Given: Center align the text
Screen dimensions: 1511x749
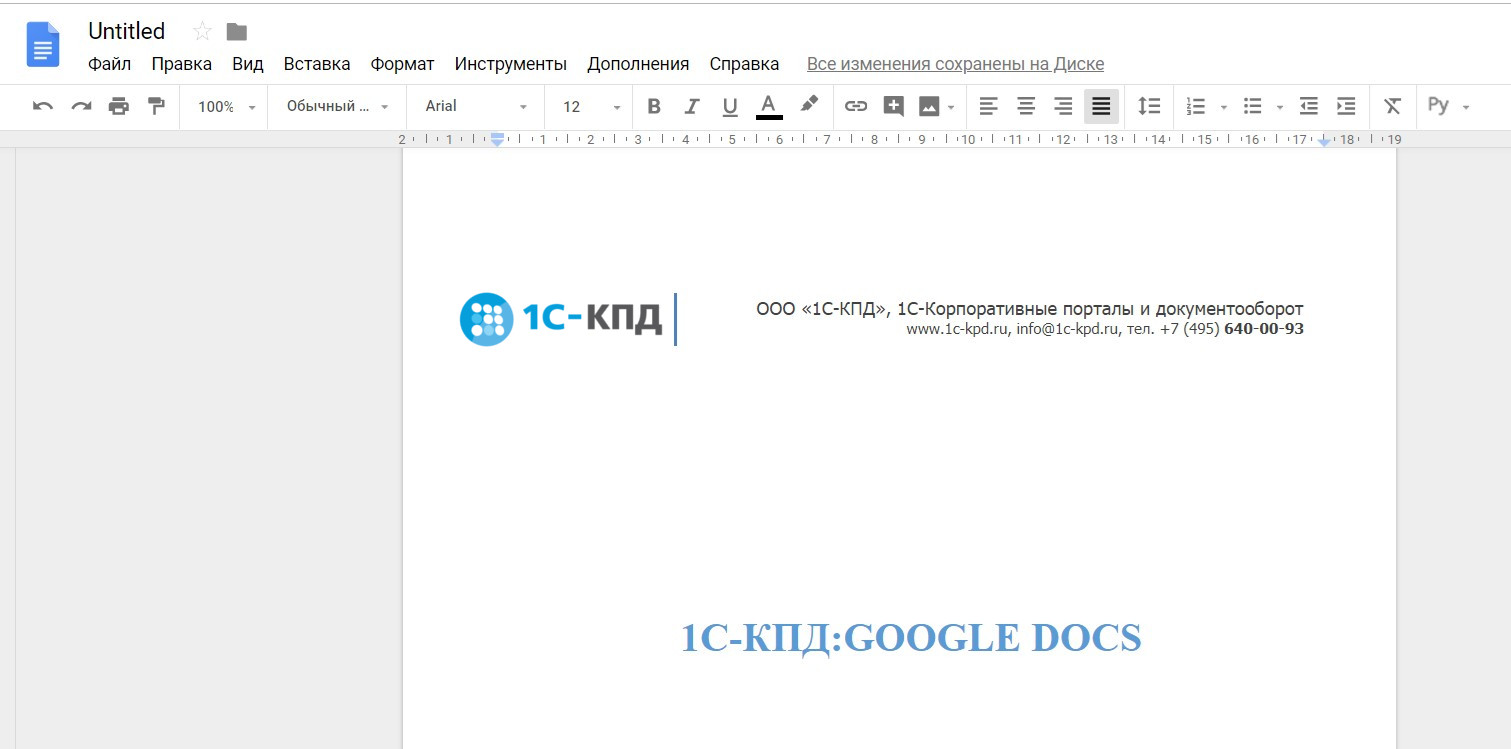Looking at the screenshot, I should coord(1026,106).
